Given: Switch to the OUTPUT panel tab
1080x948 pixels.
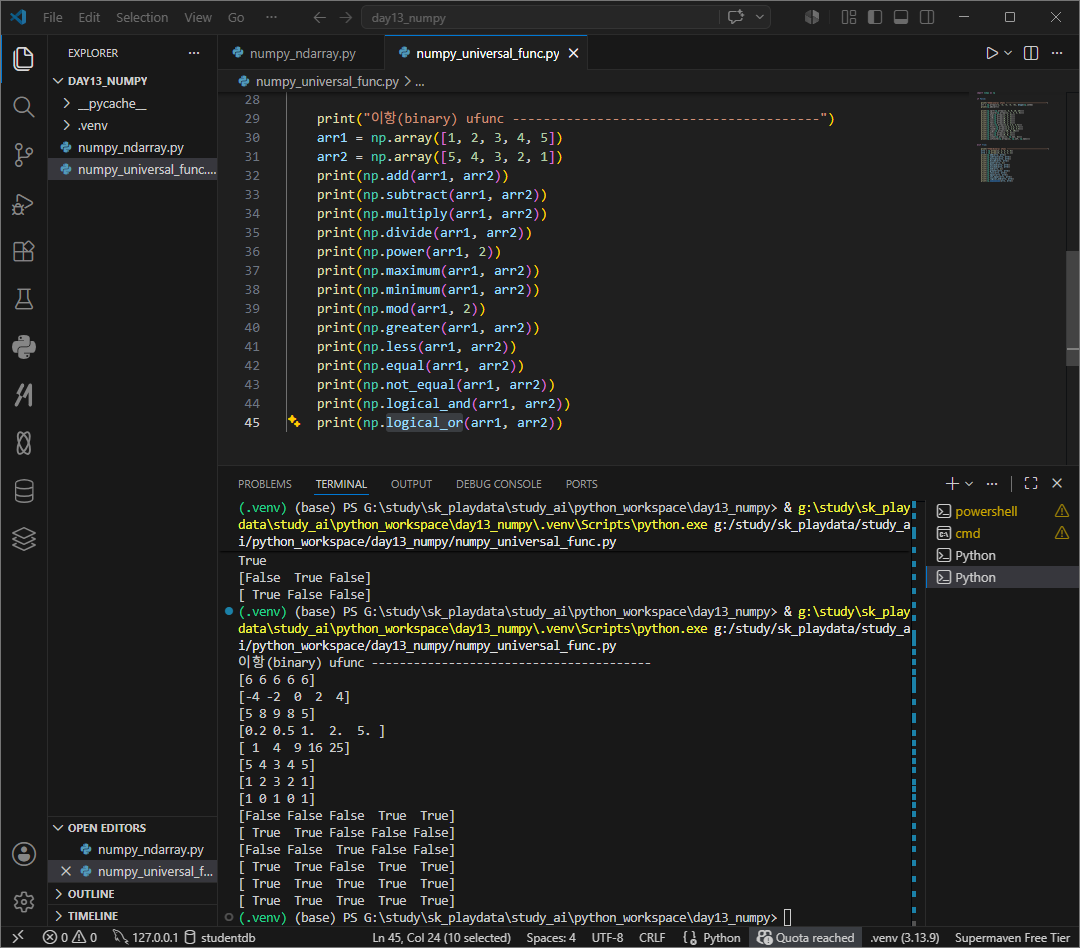Looking at the screenshot, I should coord(411,484).
